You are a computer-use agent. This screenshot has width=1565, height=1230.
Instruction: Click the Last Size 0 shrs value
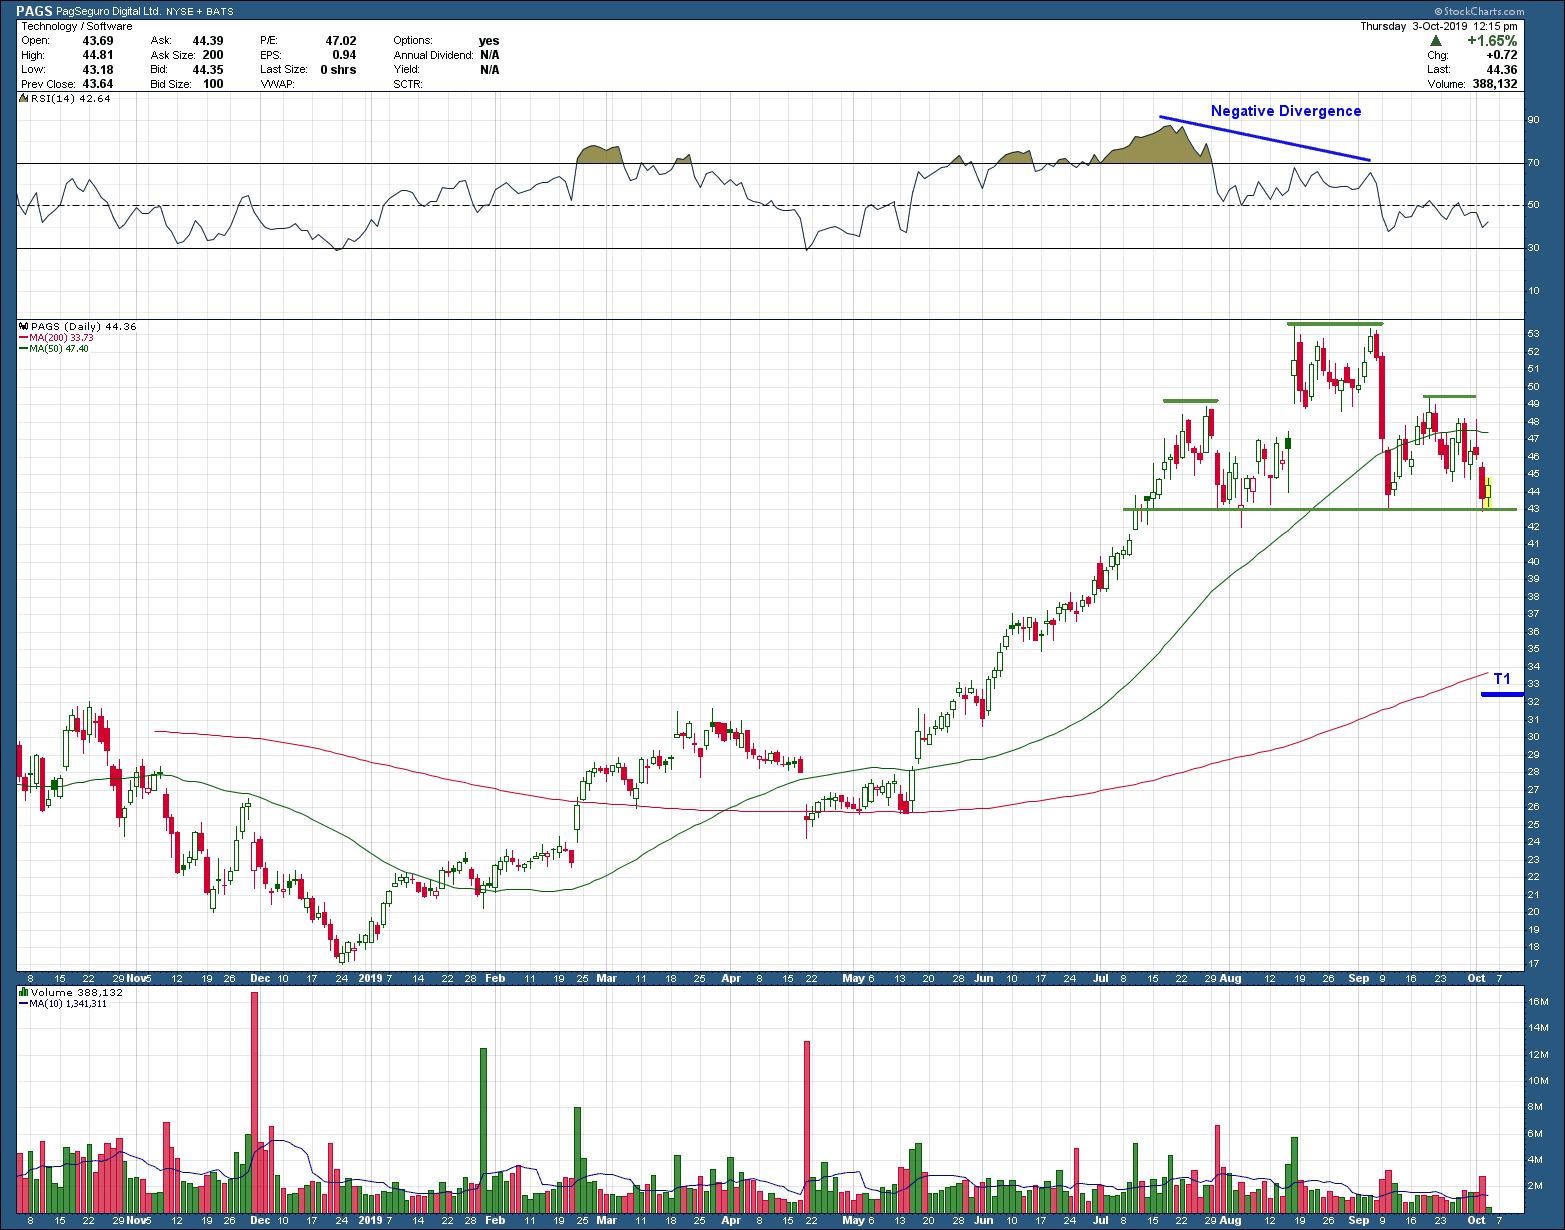click(x=338, y=70)
